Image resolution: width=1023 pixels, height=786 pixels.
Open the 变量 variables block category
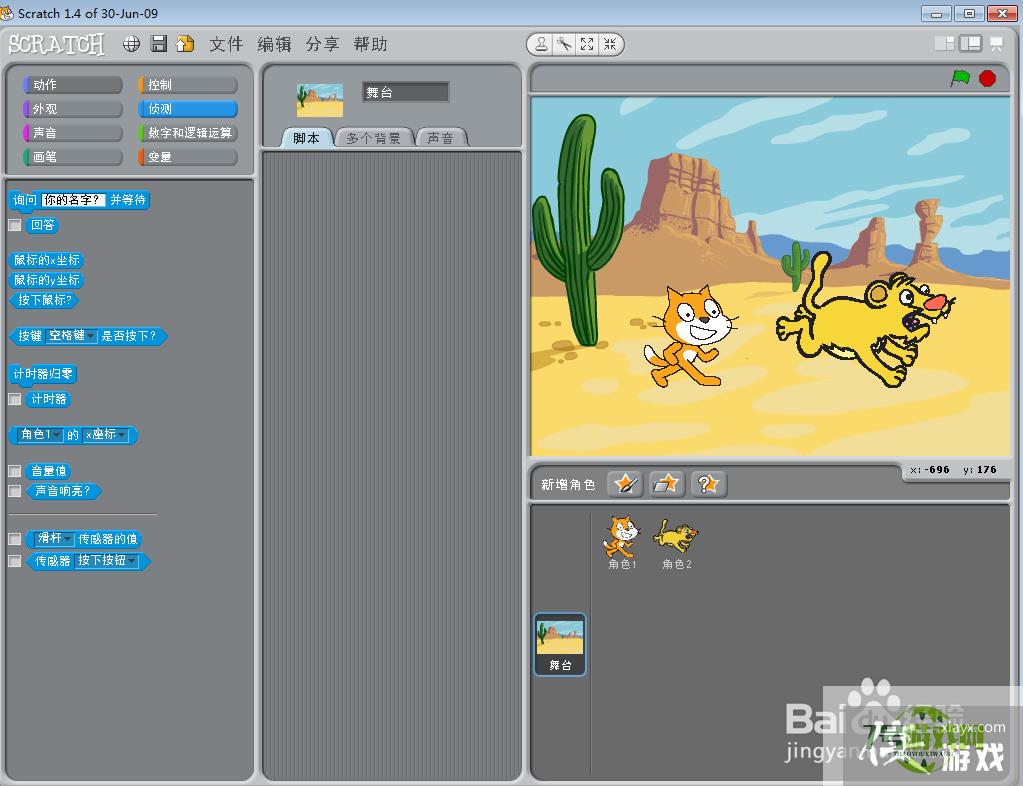pos(188,157)
